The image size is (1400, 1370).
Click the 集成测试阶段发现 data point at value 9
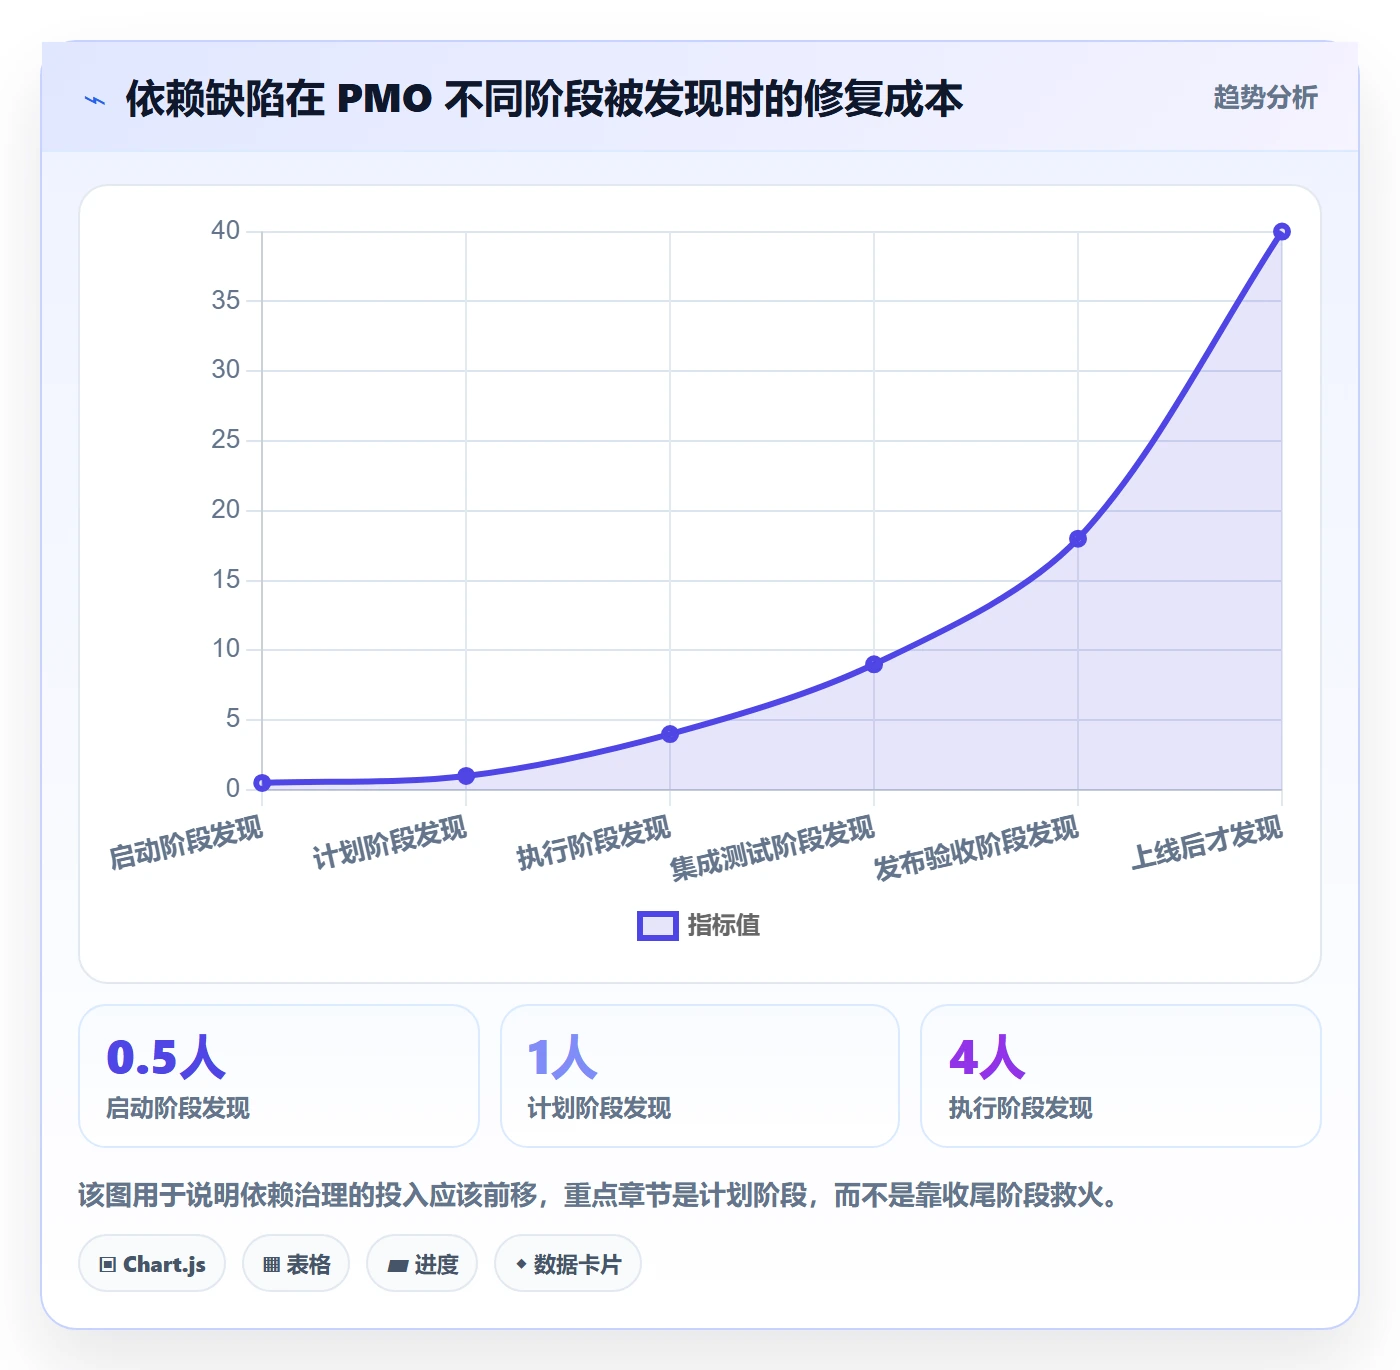pos(874,664)
